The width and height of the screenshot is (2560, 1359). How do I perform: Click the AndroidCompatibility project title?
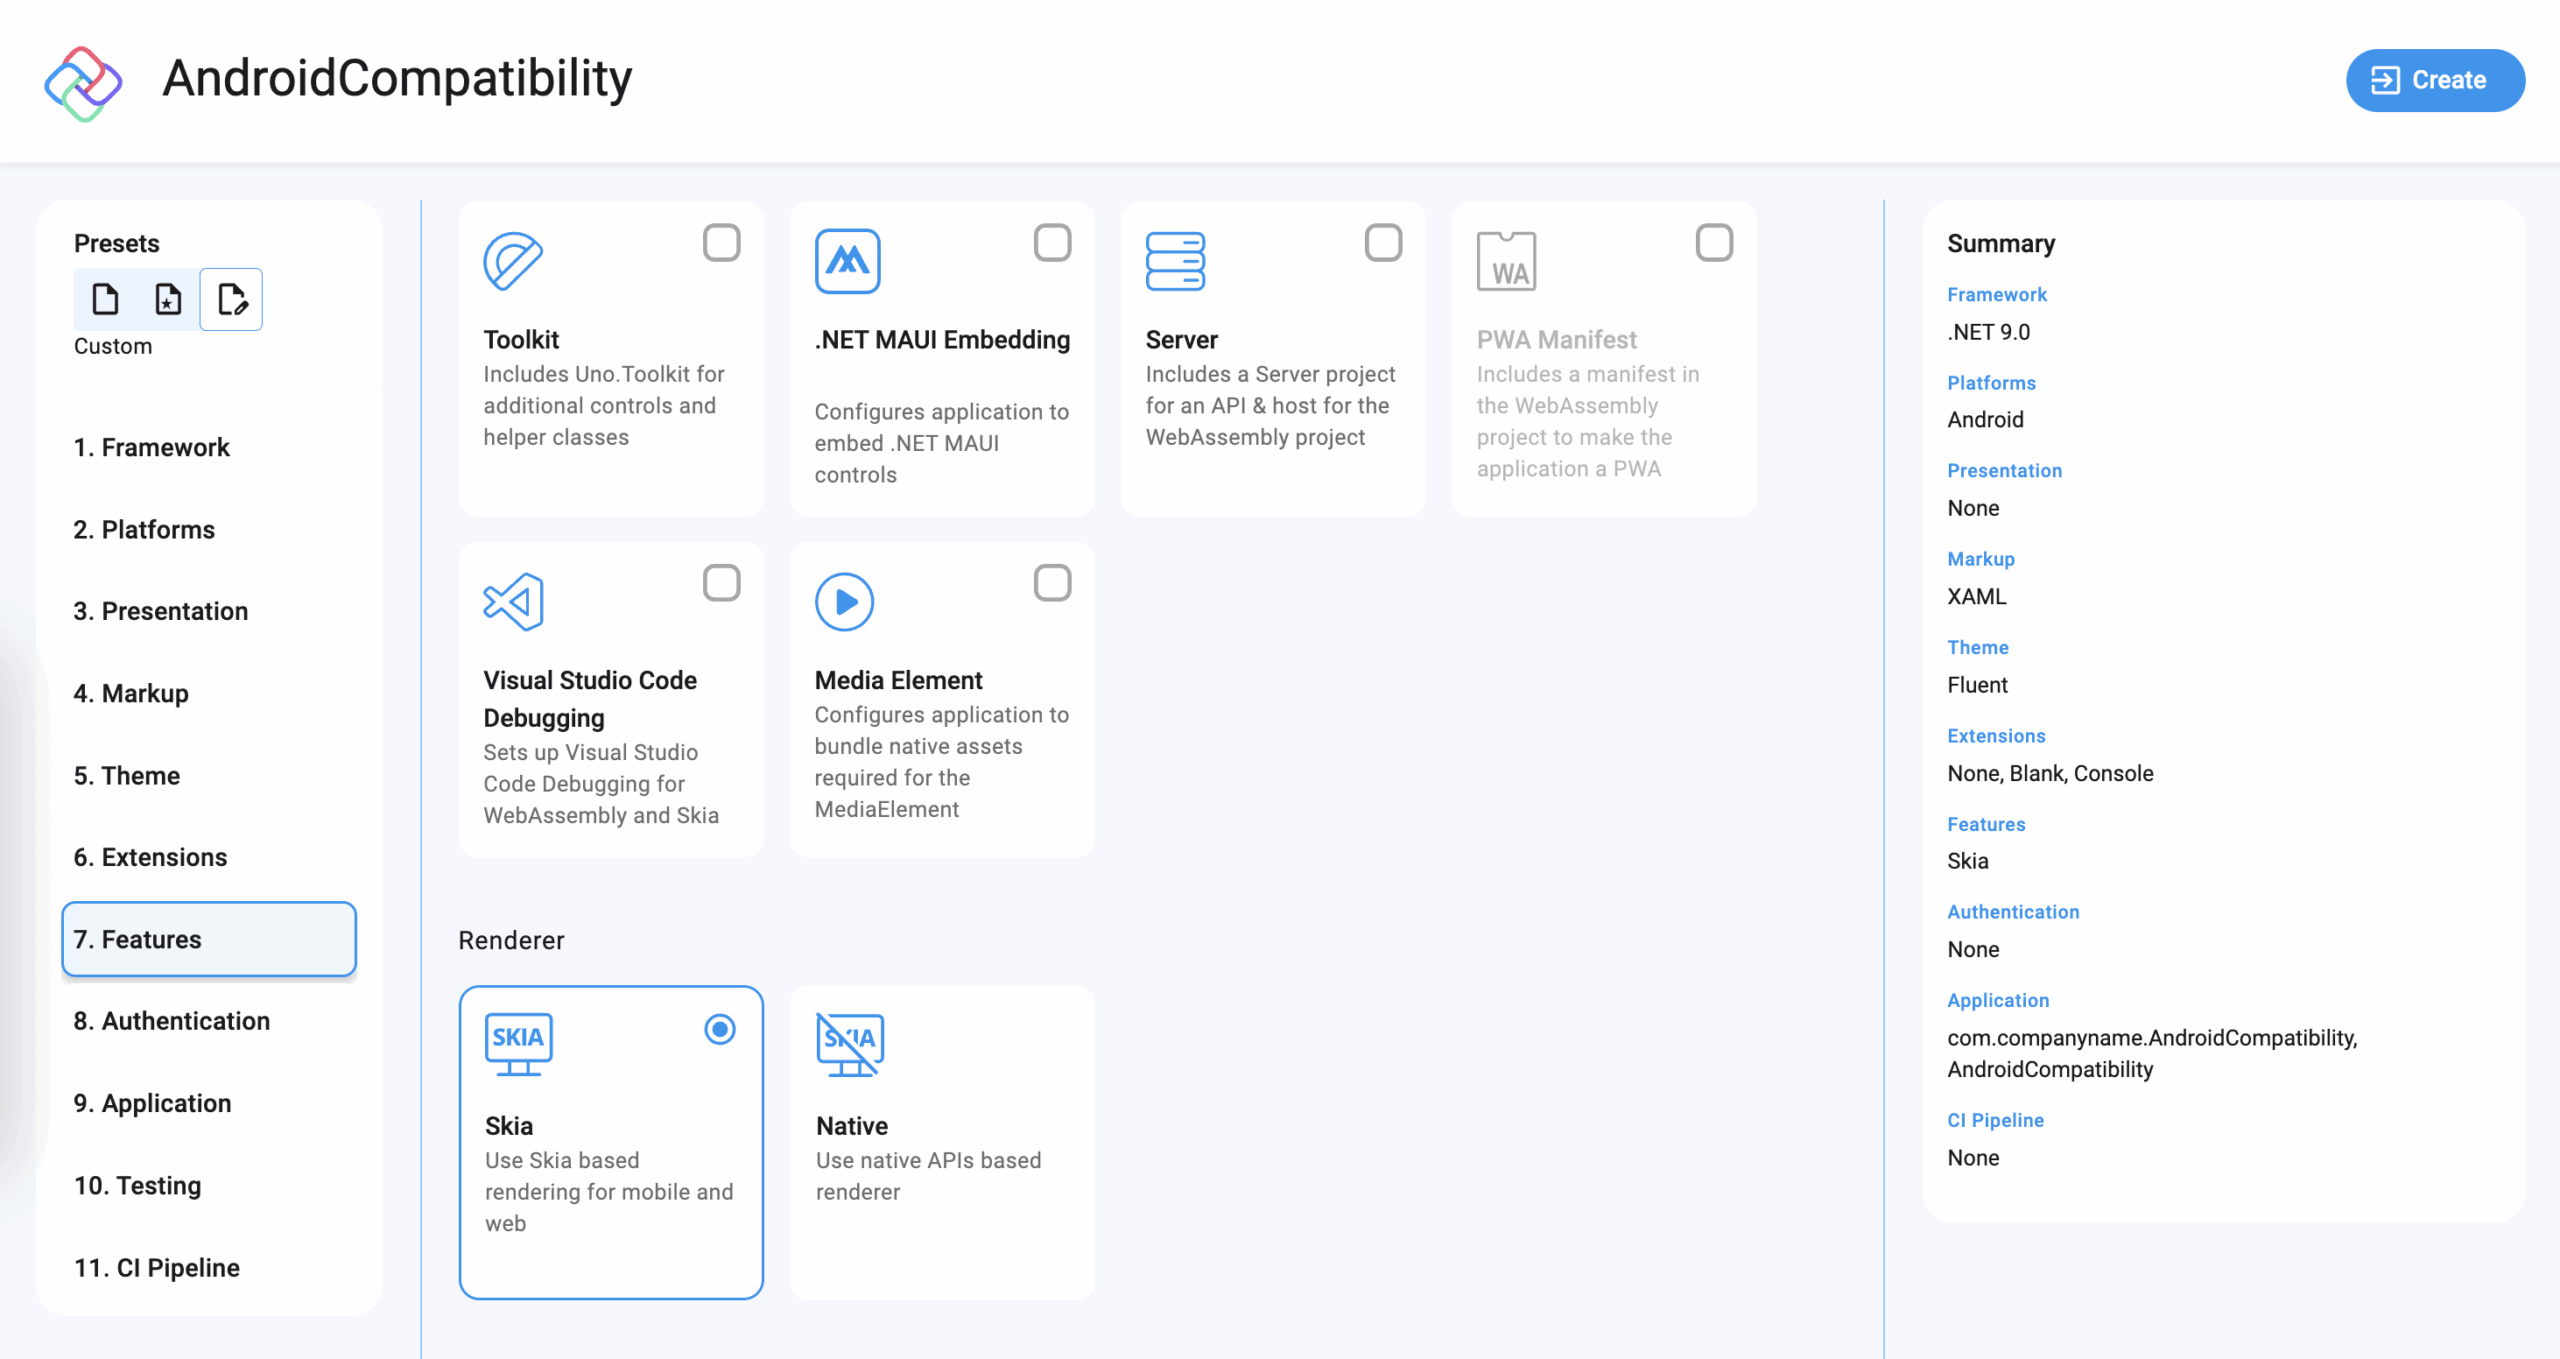click(397, 78)
